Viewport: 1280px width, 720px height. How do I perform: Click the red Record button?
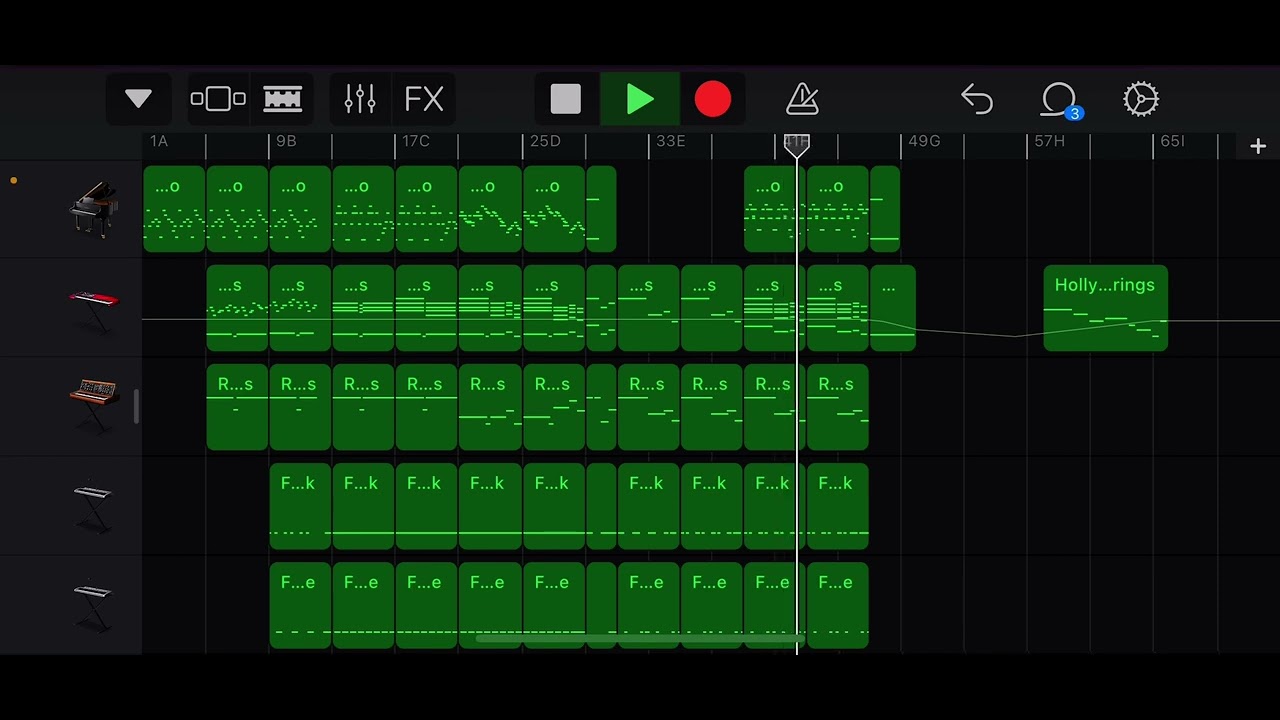[713, 99]
